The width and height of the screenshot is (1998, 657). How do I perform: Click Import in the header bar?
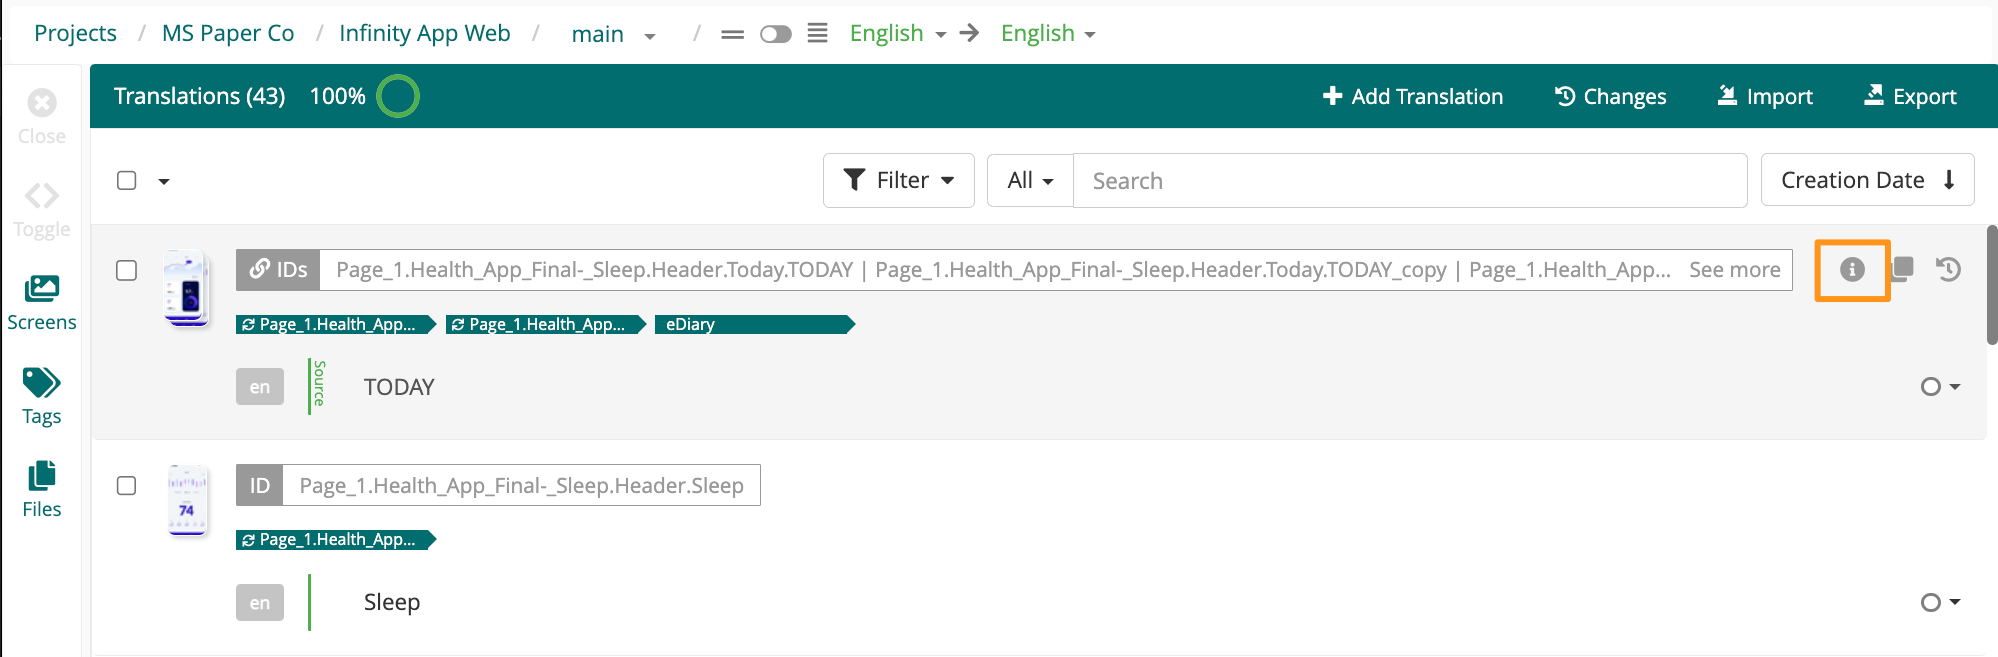coord(1765,96)
